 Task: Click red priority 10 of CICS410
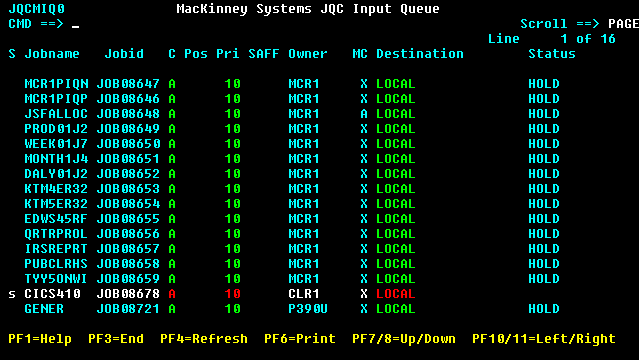pos(232,294)
